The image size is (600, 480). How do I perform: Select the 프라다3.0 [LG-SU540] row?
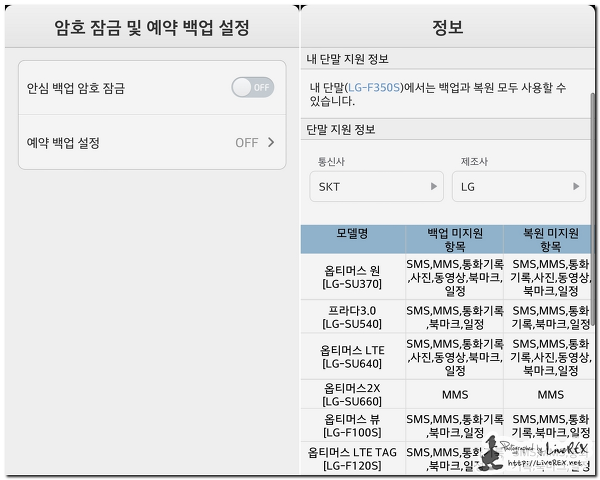tap(447, 317)
